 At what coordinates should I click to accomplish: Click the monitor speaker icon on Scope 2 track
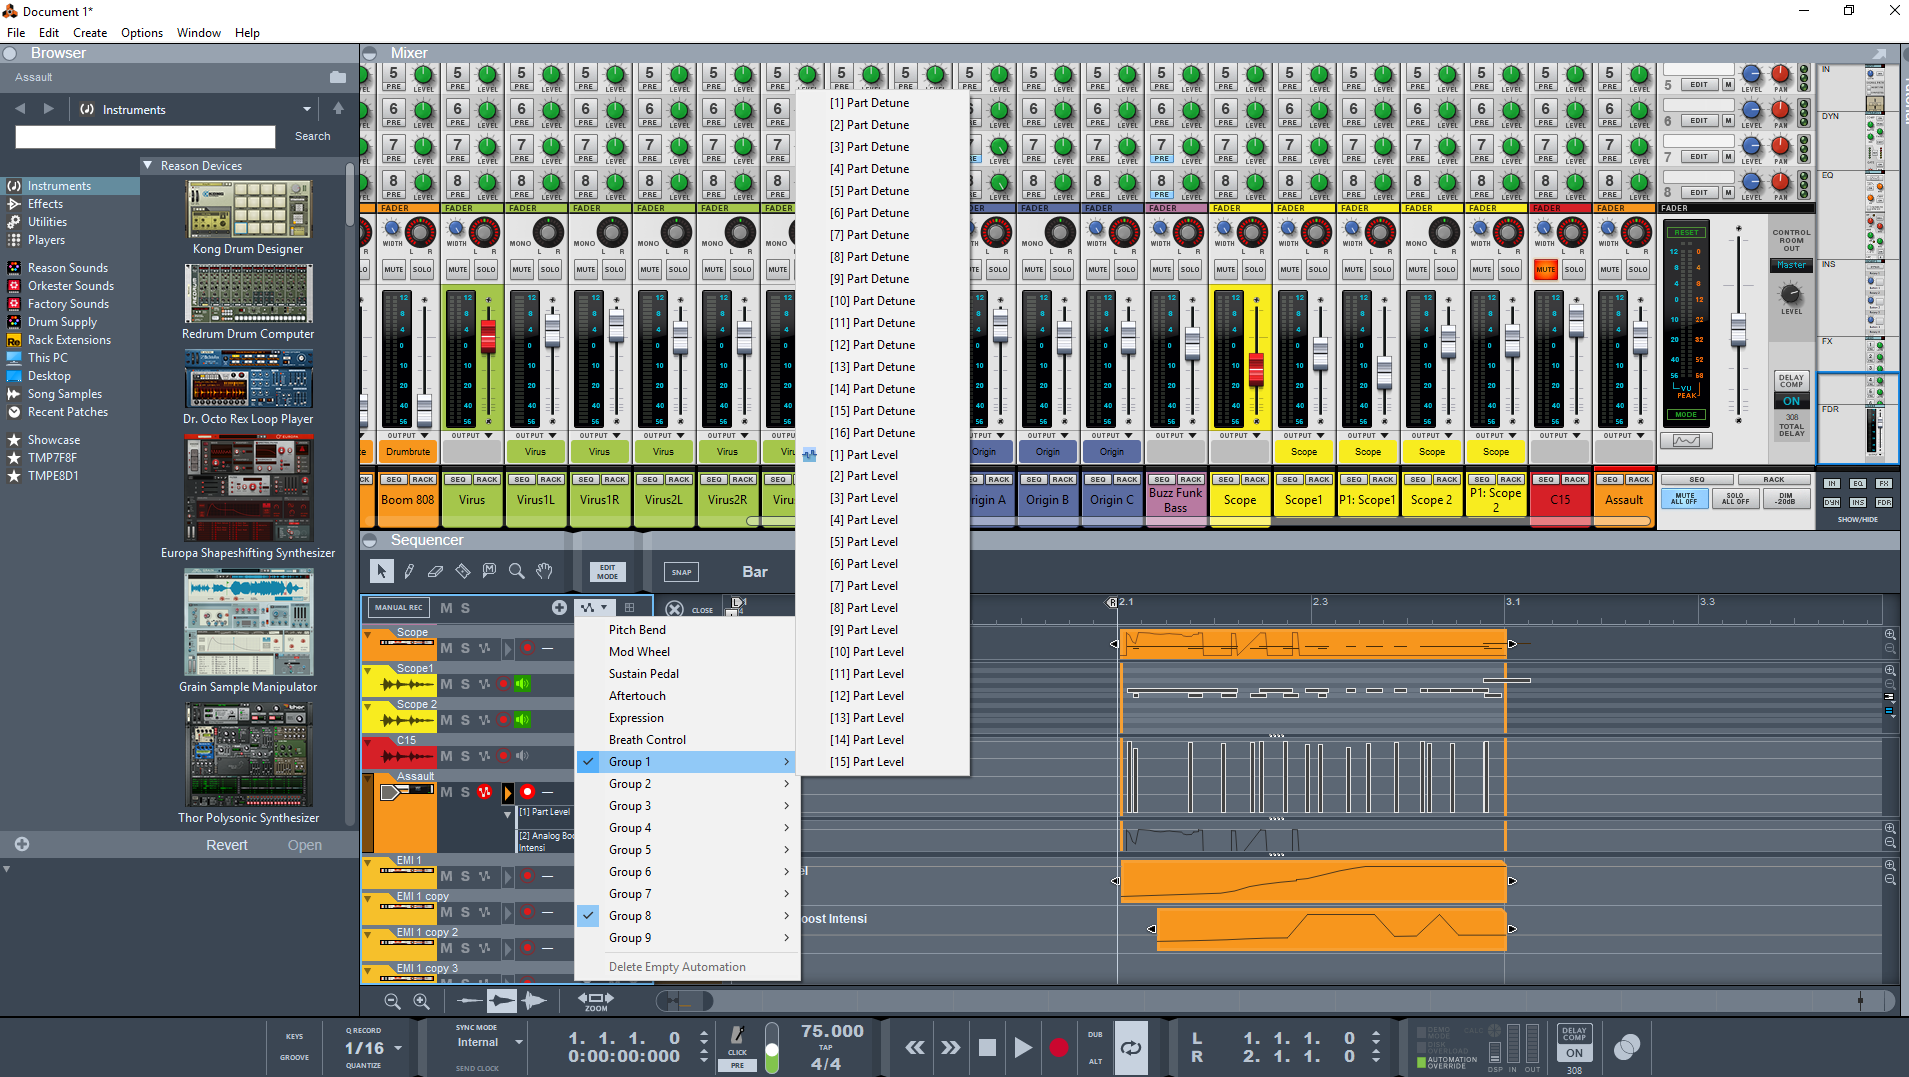(x=522, y=720)
